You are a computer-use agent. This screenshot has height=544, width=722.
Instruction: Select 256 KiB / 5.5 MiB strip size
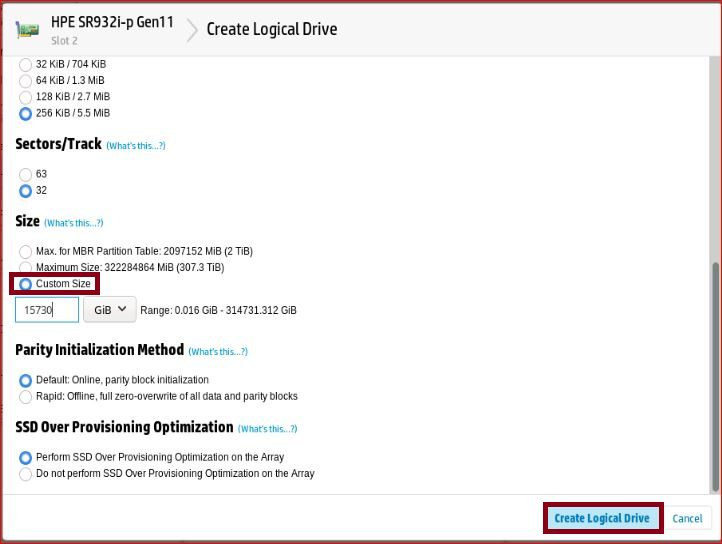26,114
